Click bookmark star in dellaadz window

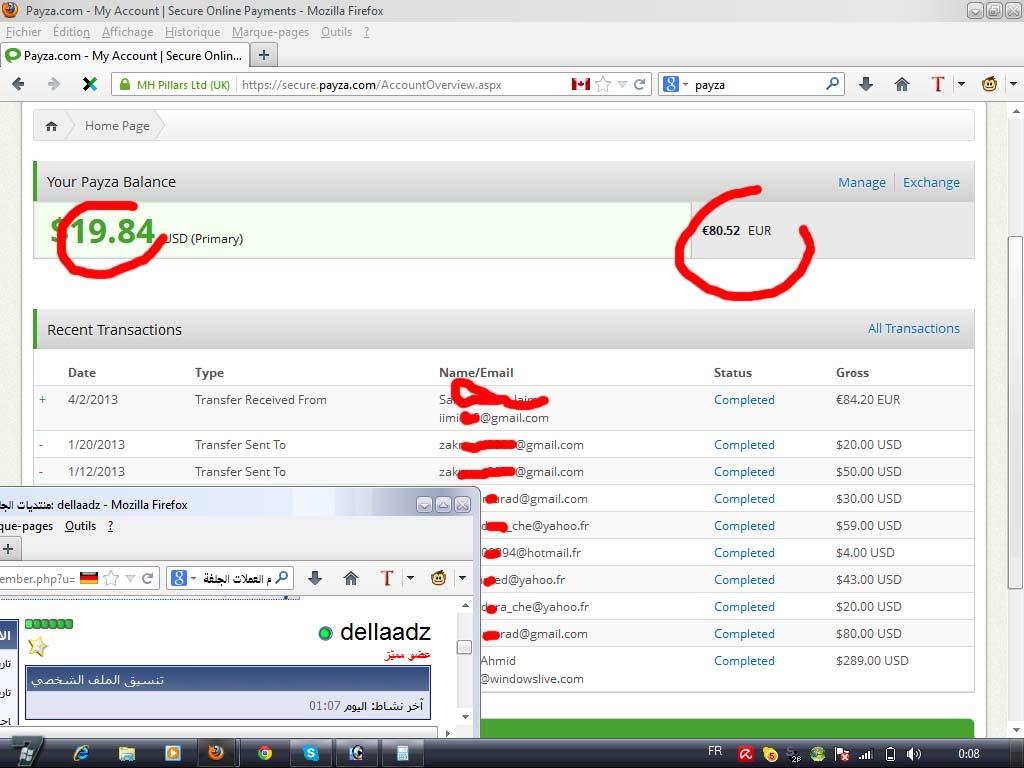[x=112, y=578]
